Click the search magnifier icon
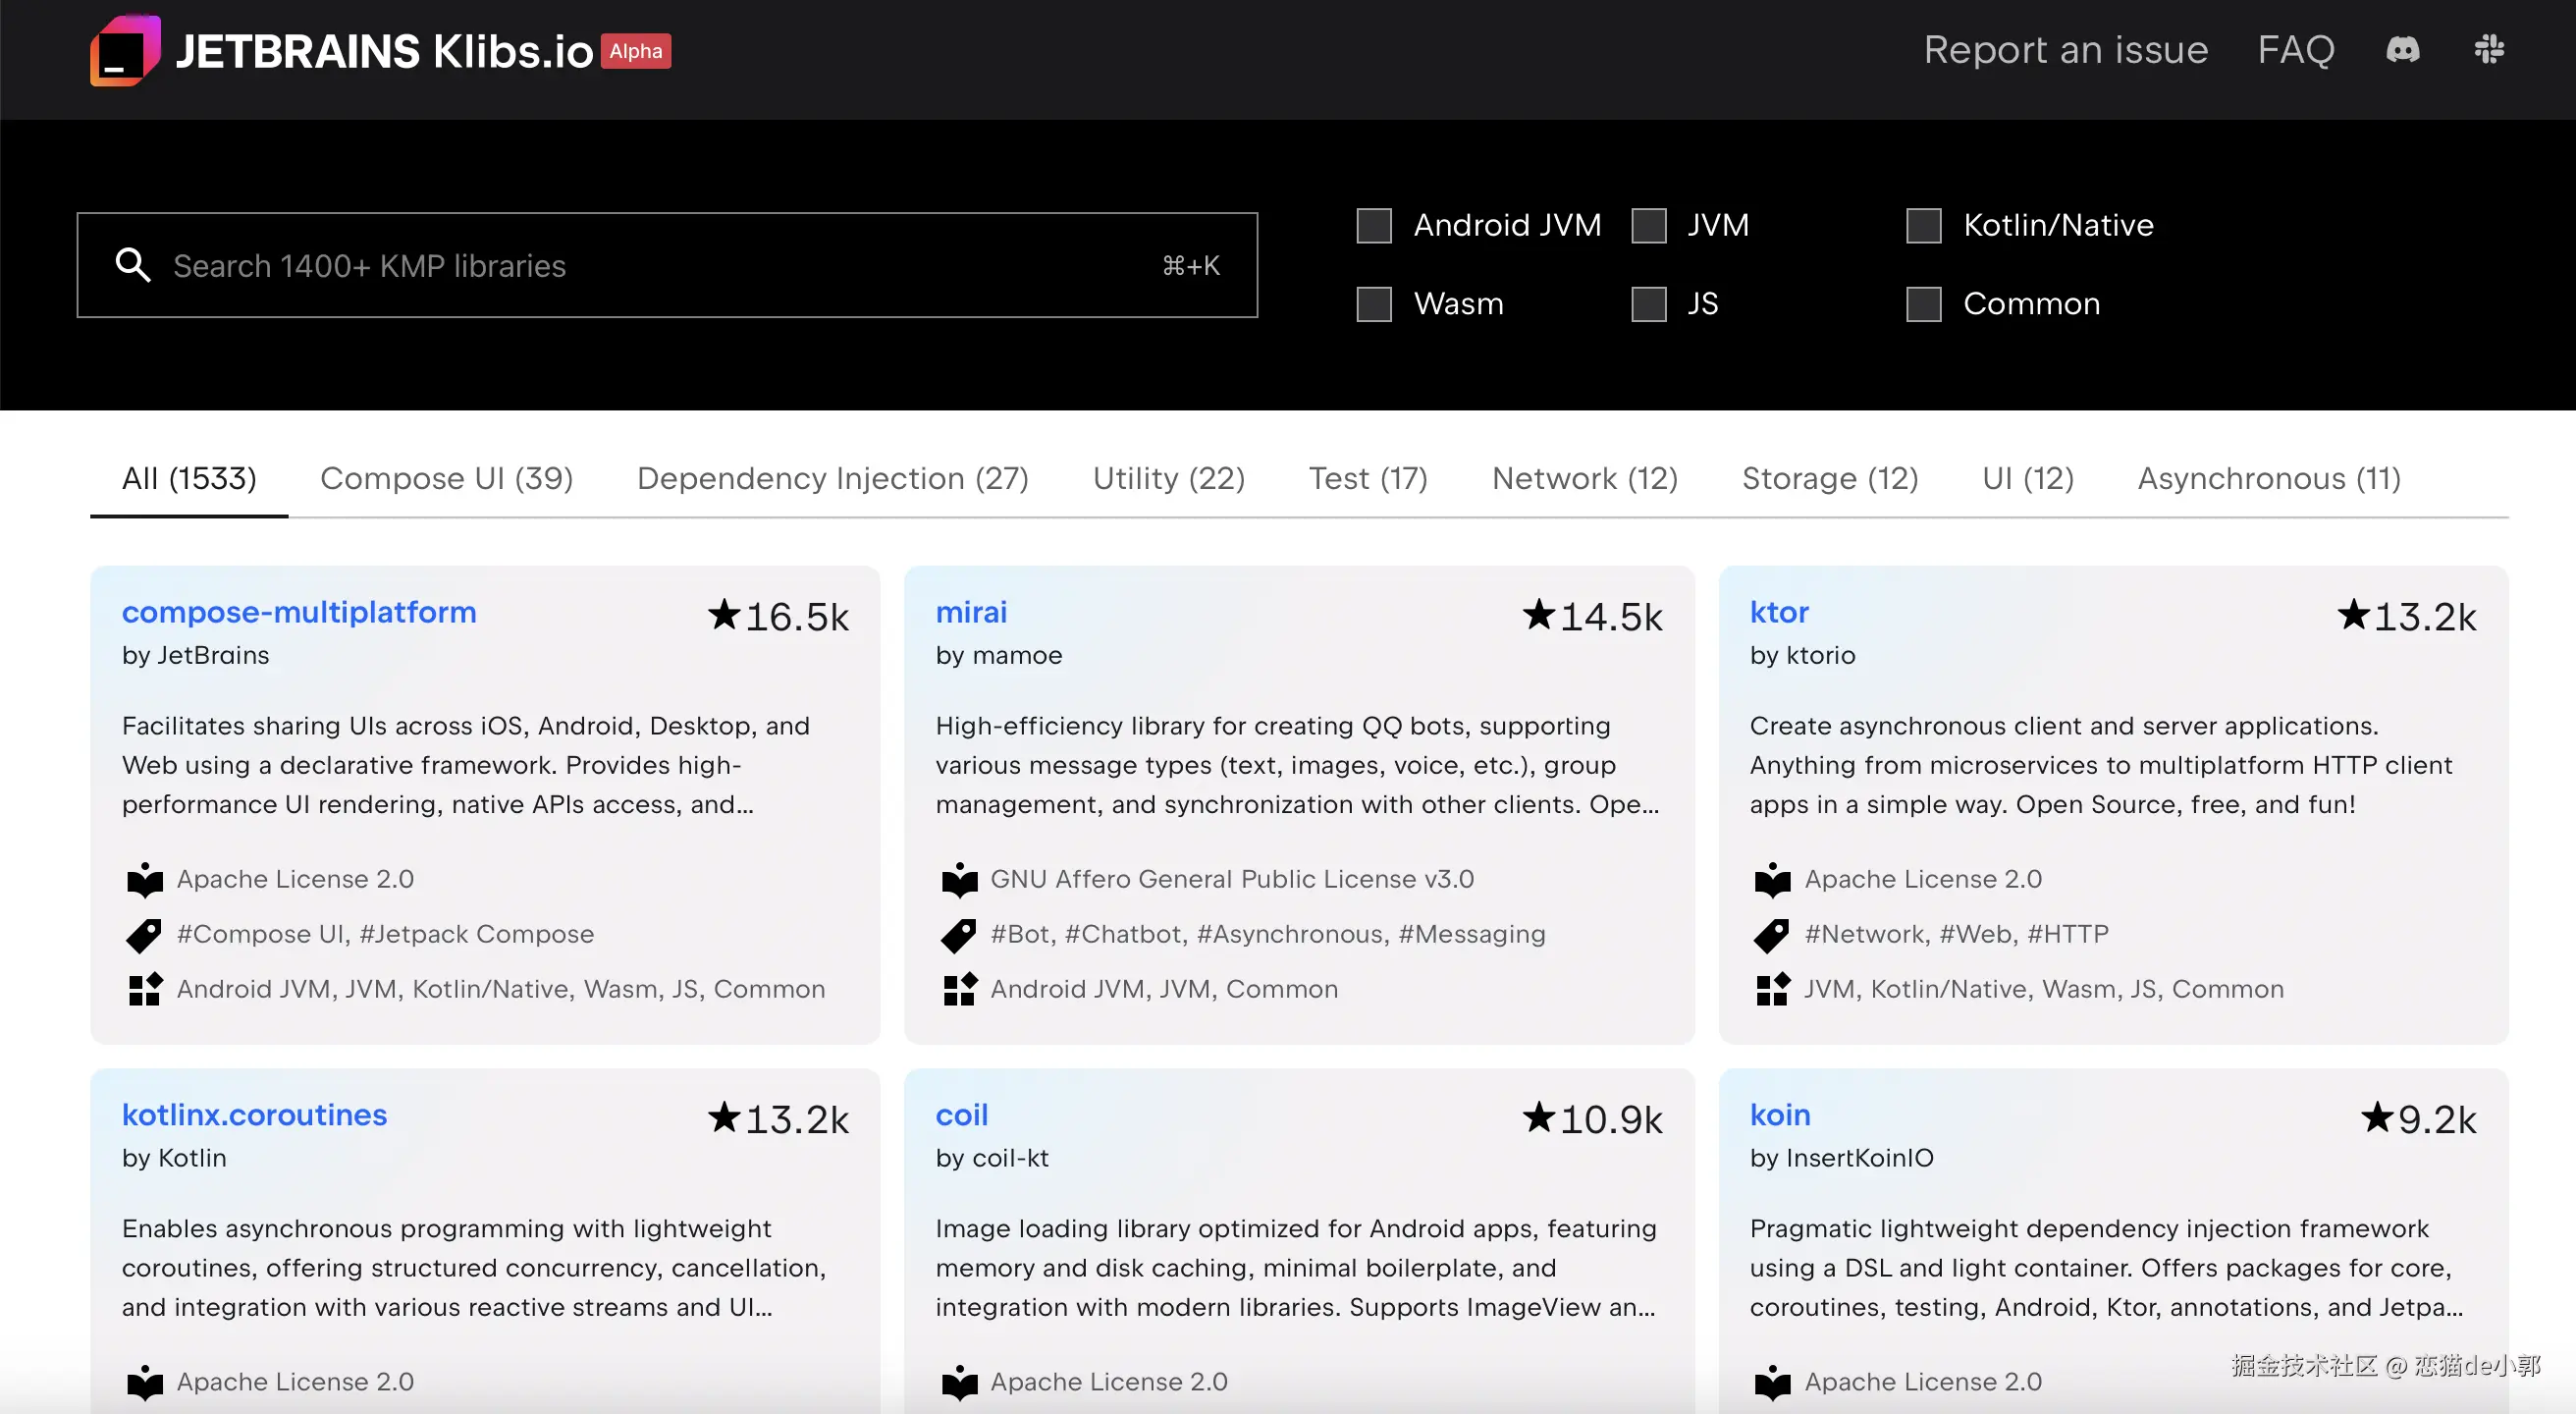The height and width of the screenshot is (1414, 2576). click(x=133, y=265)
